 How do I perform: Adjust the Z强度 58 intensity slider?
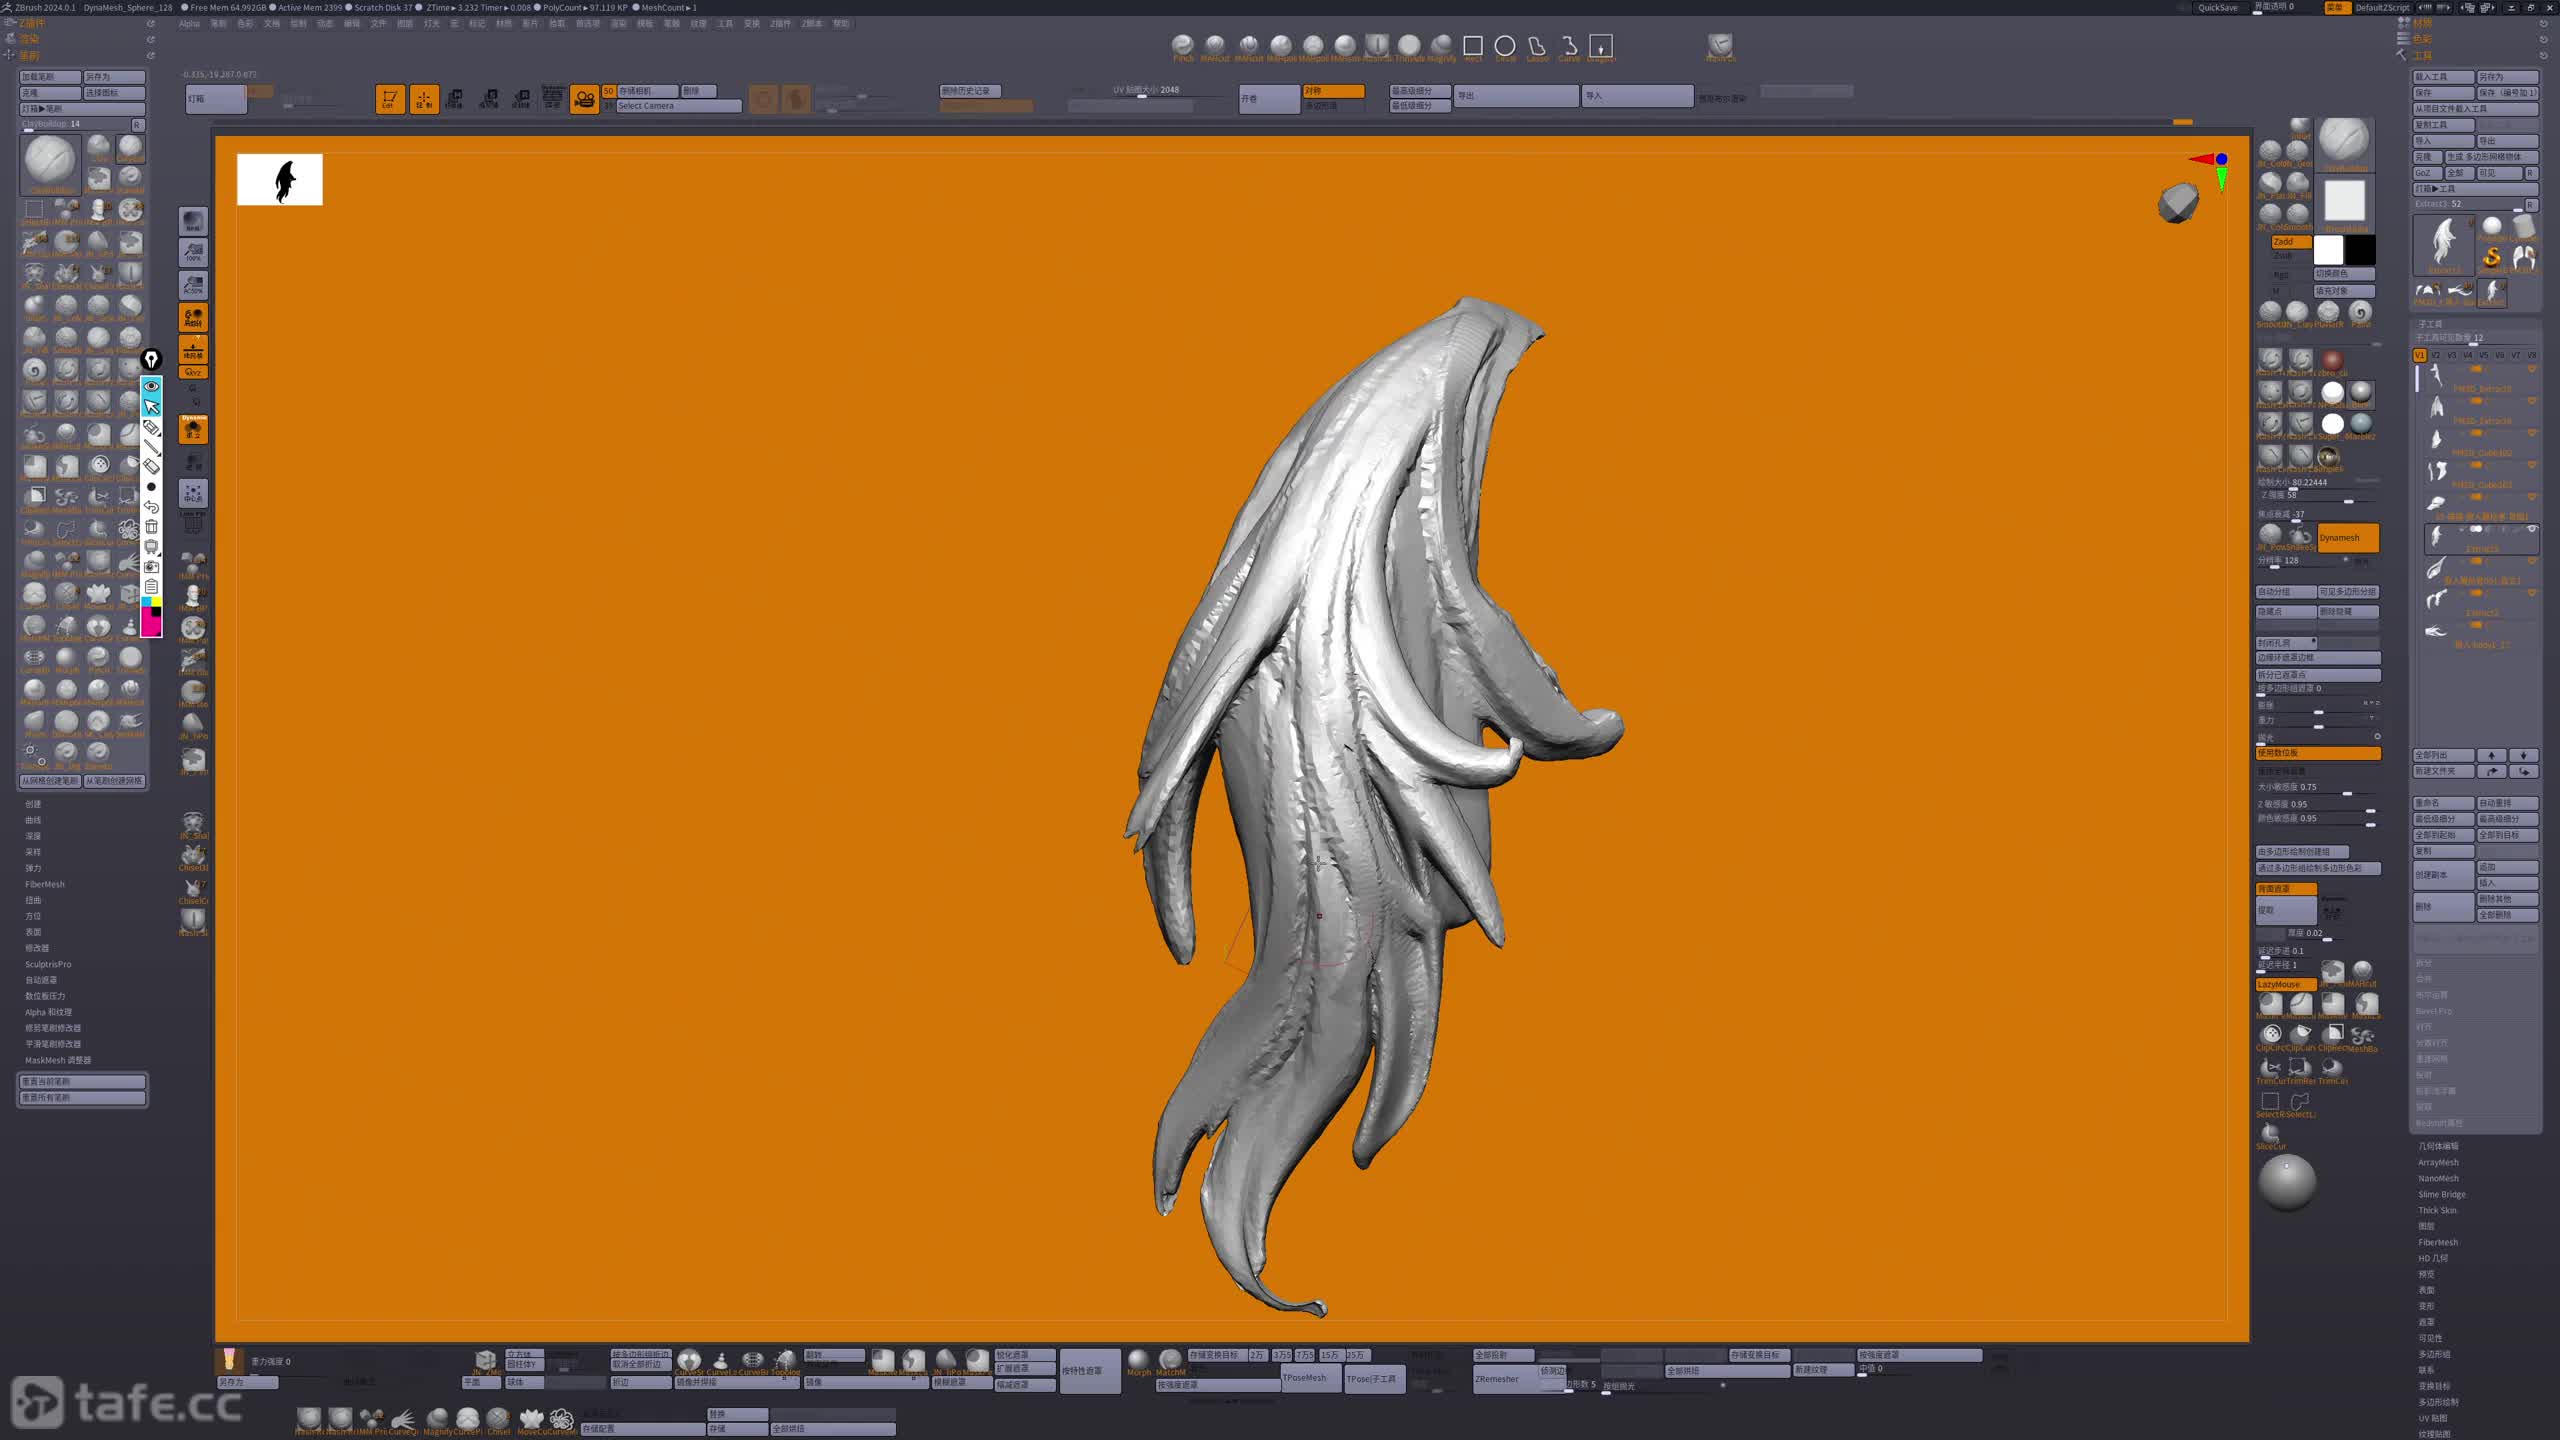2318,496
